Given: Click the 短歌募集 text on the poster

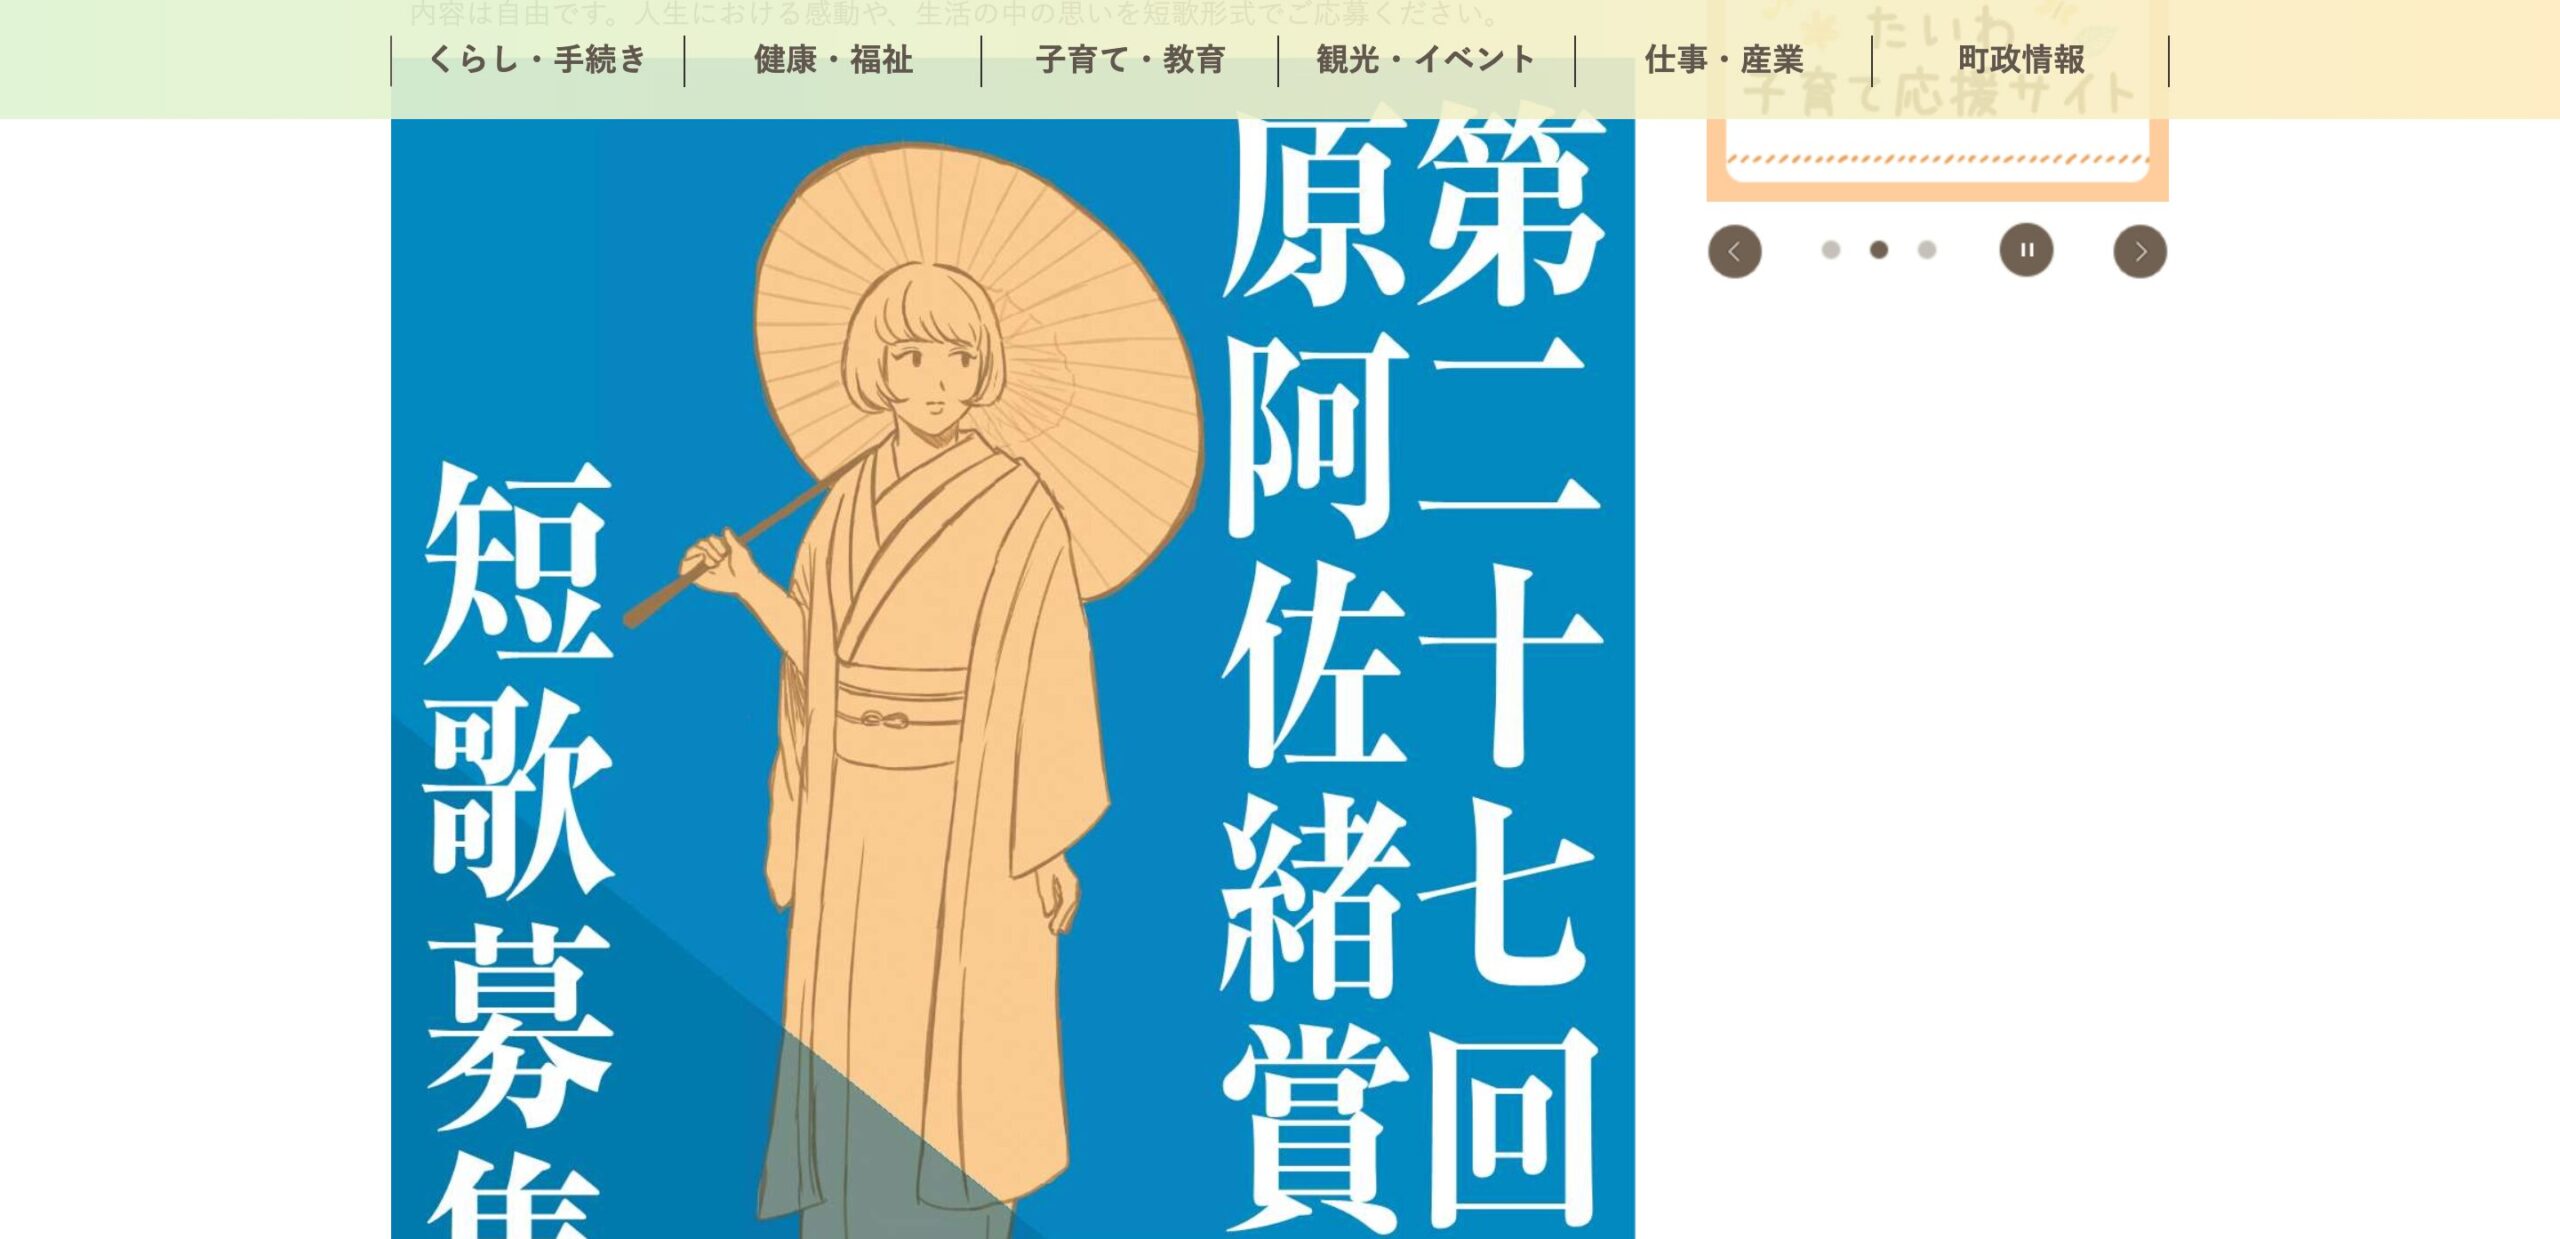Looking at the screenshot, I should 518,850.
